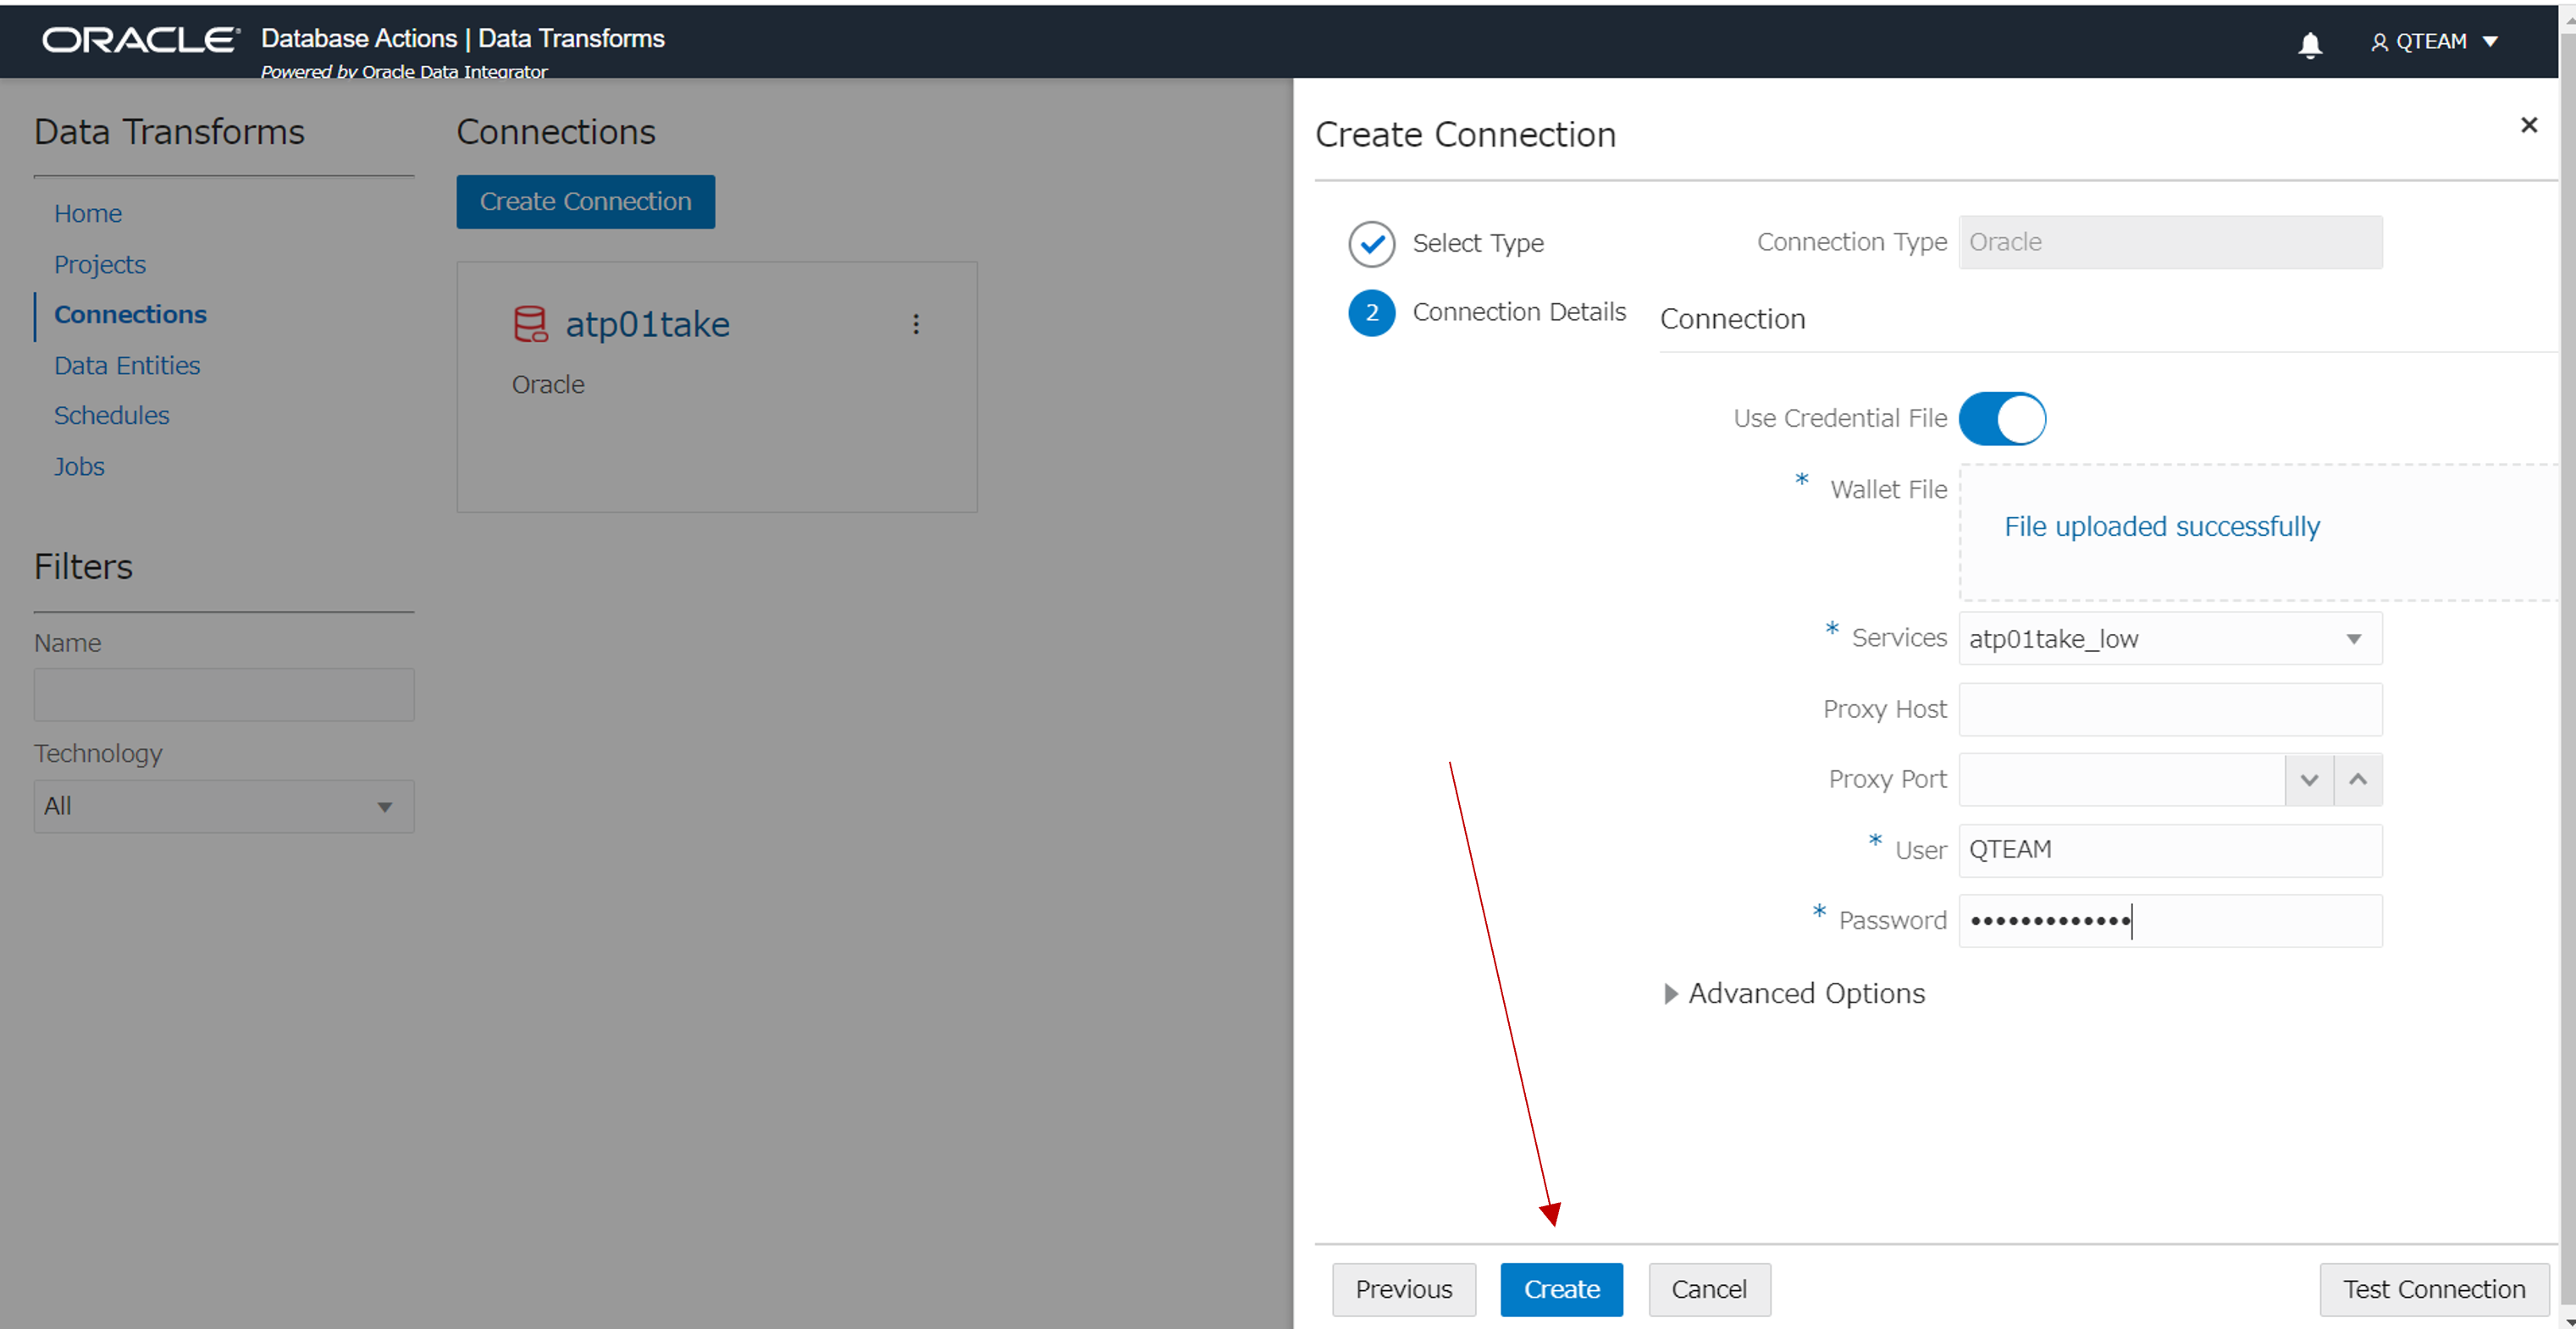The width and height of the screenshot is (2576, 1329).
Task: Open the atp01take three-dot actions menu
Action: (x=915, y=324)
